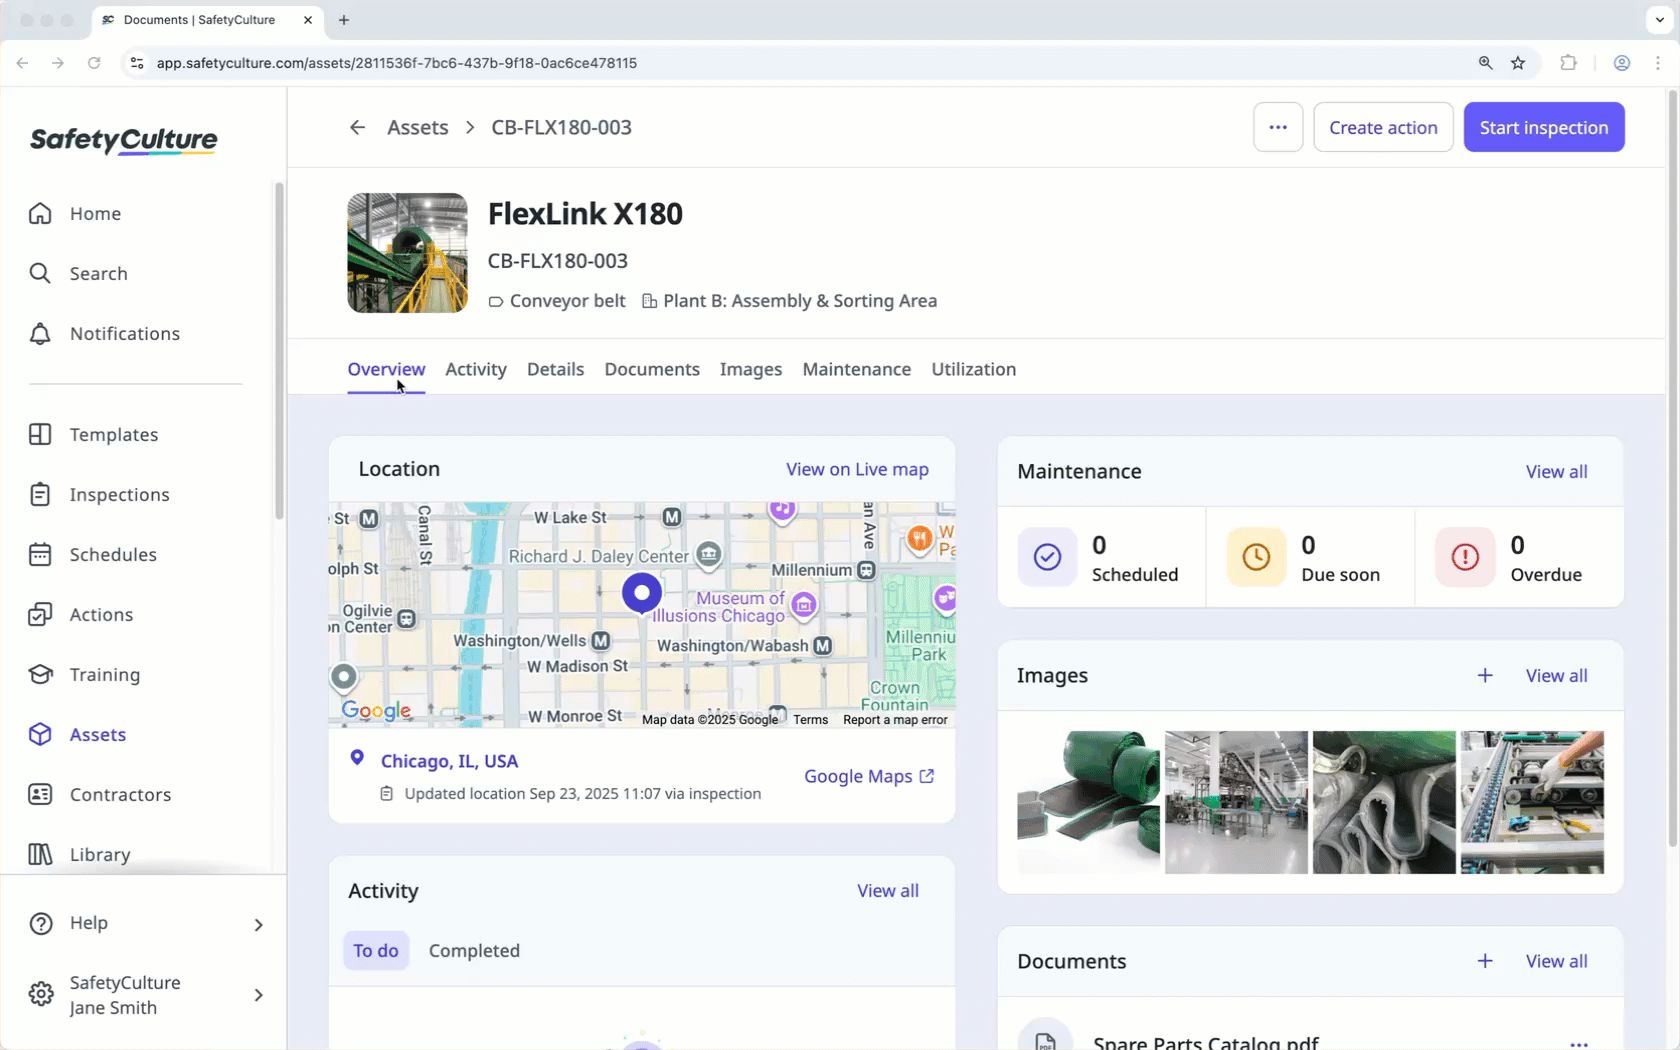Click the Terms link on the map

[811, 720]
